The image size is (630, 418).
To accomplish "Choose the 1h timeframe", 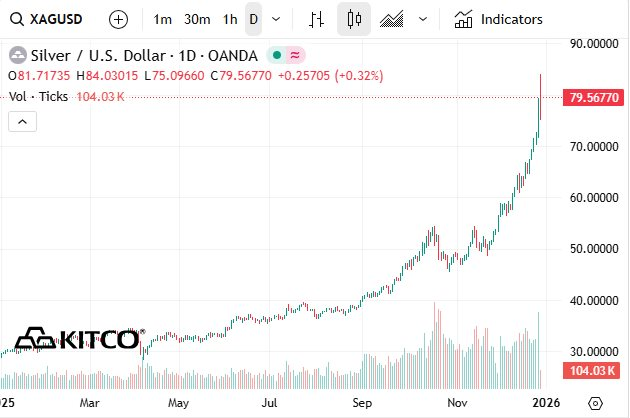I will [230, 19].
